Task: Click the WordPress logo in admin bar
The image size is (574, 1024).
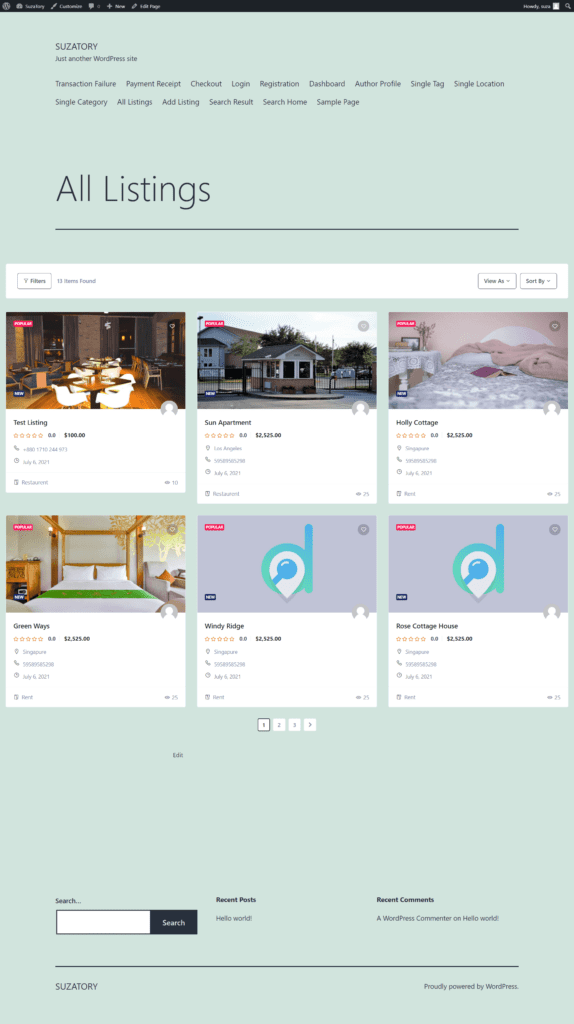Action: pos(6,6)
